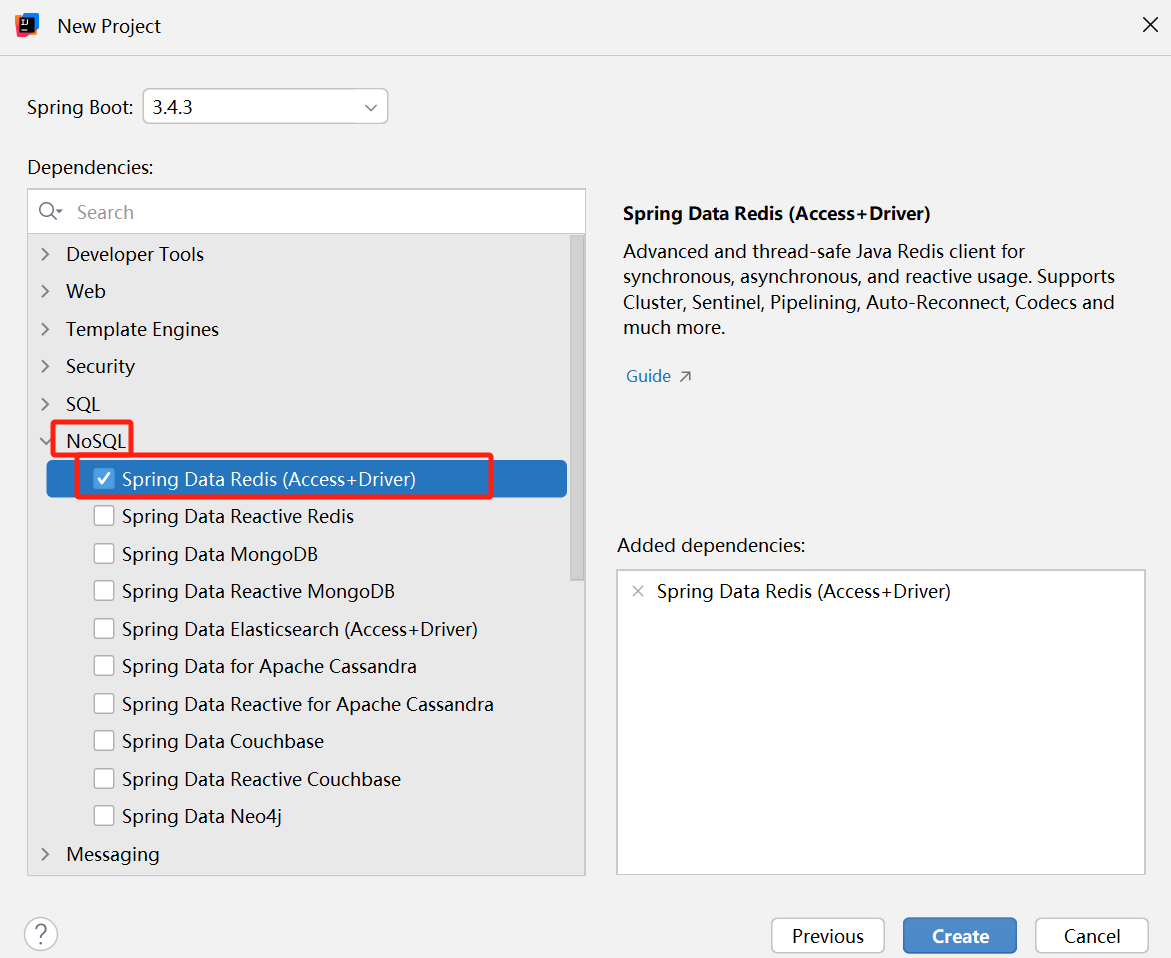Go back with Previous button

coord(827,936)
